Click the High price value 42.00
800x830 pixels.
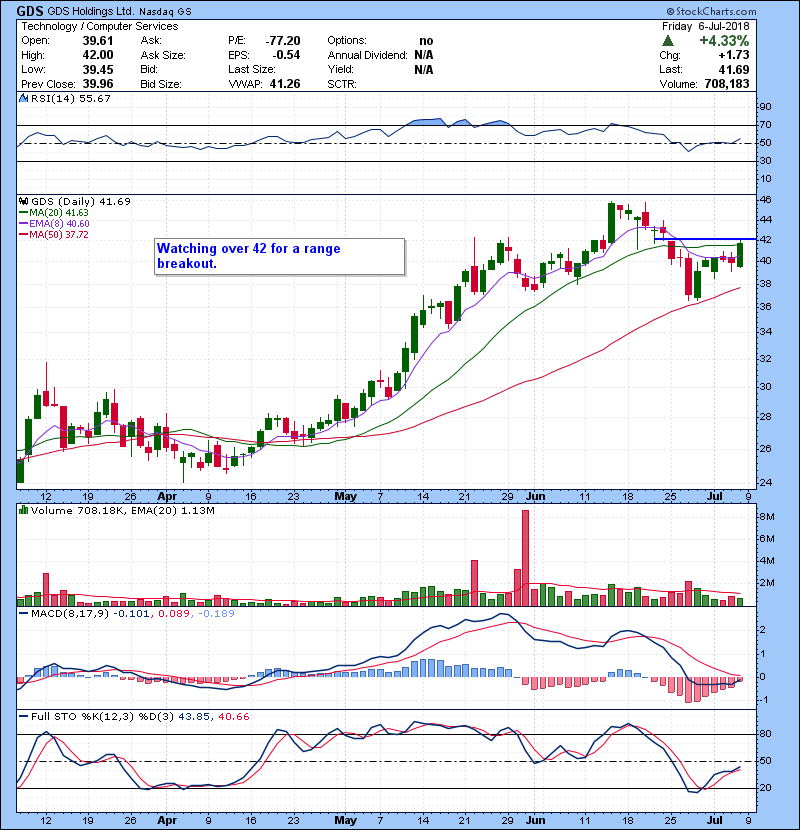point(98,55)
